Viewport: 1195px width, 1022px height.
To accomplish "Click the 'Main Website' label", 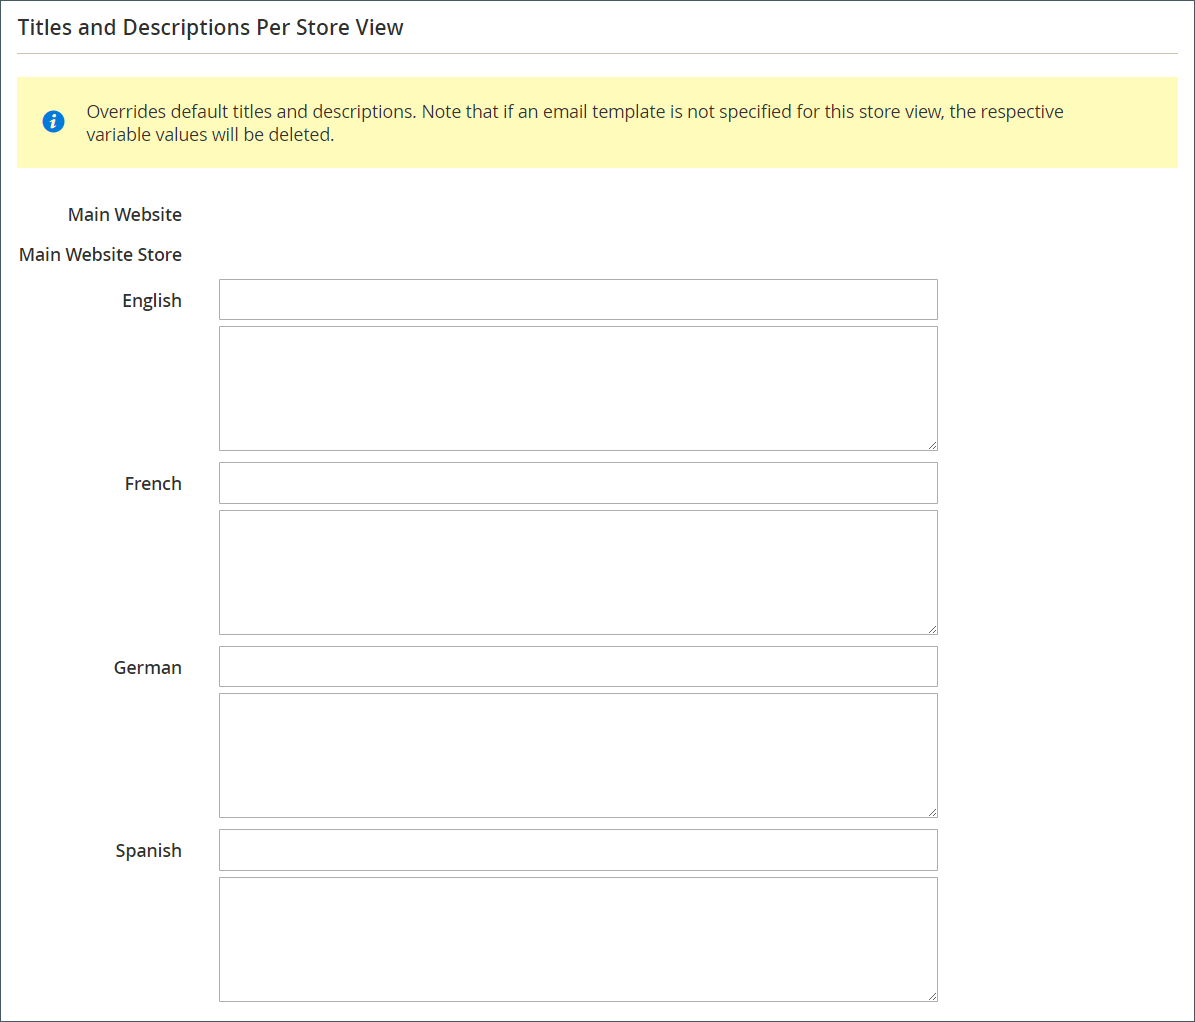I will click(x=125, y=215).
